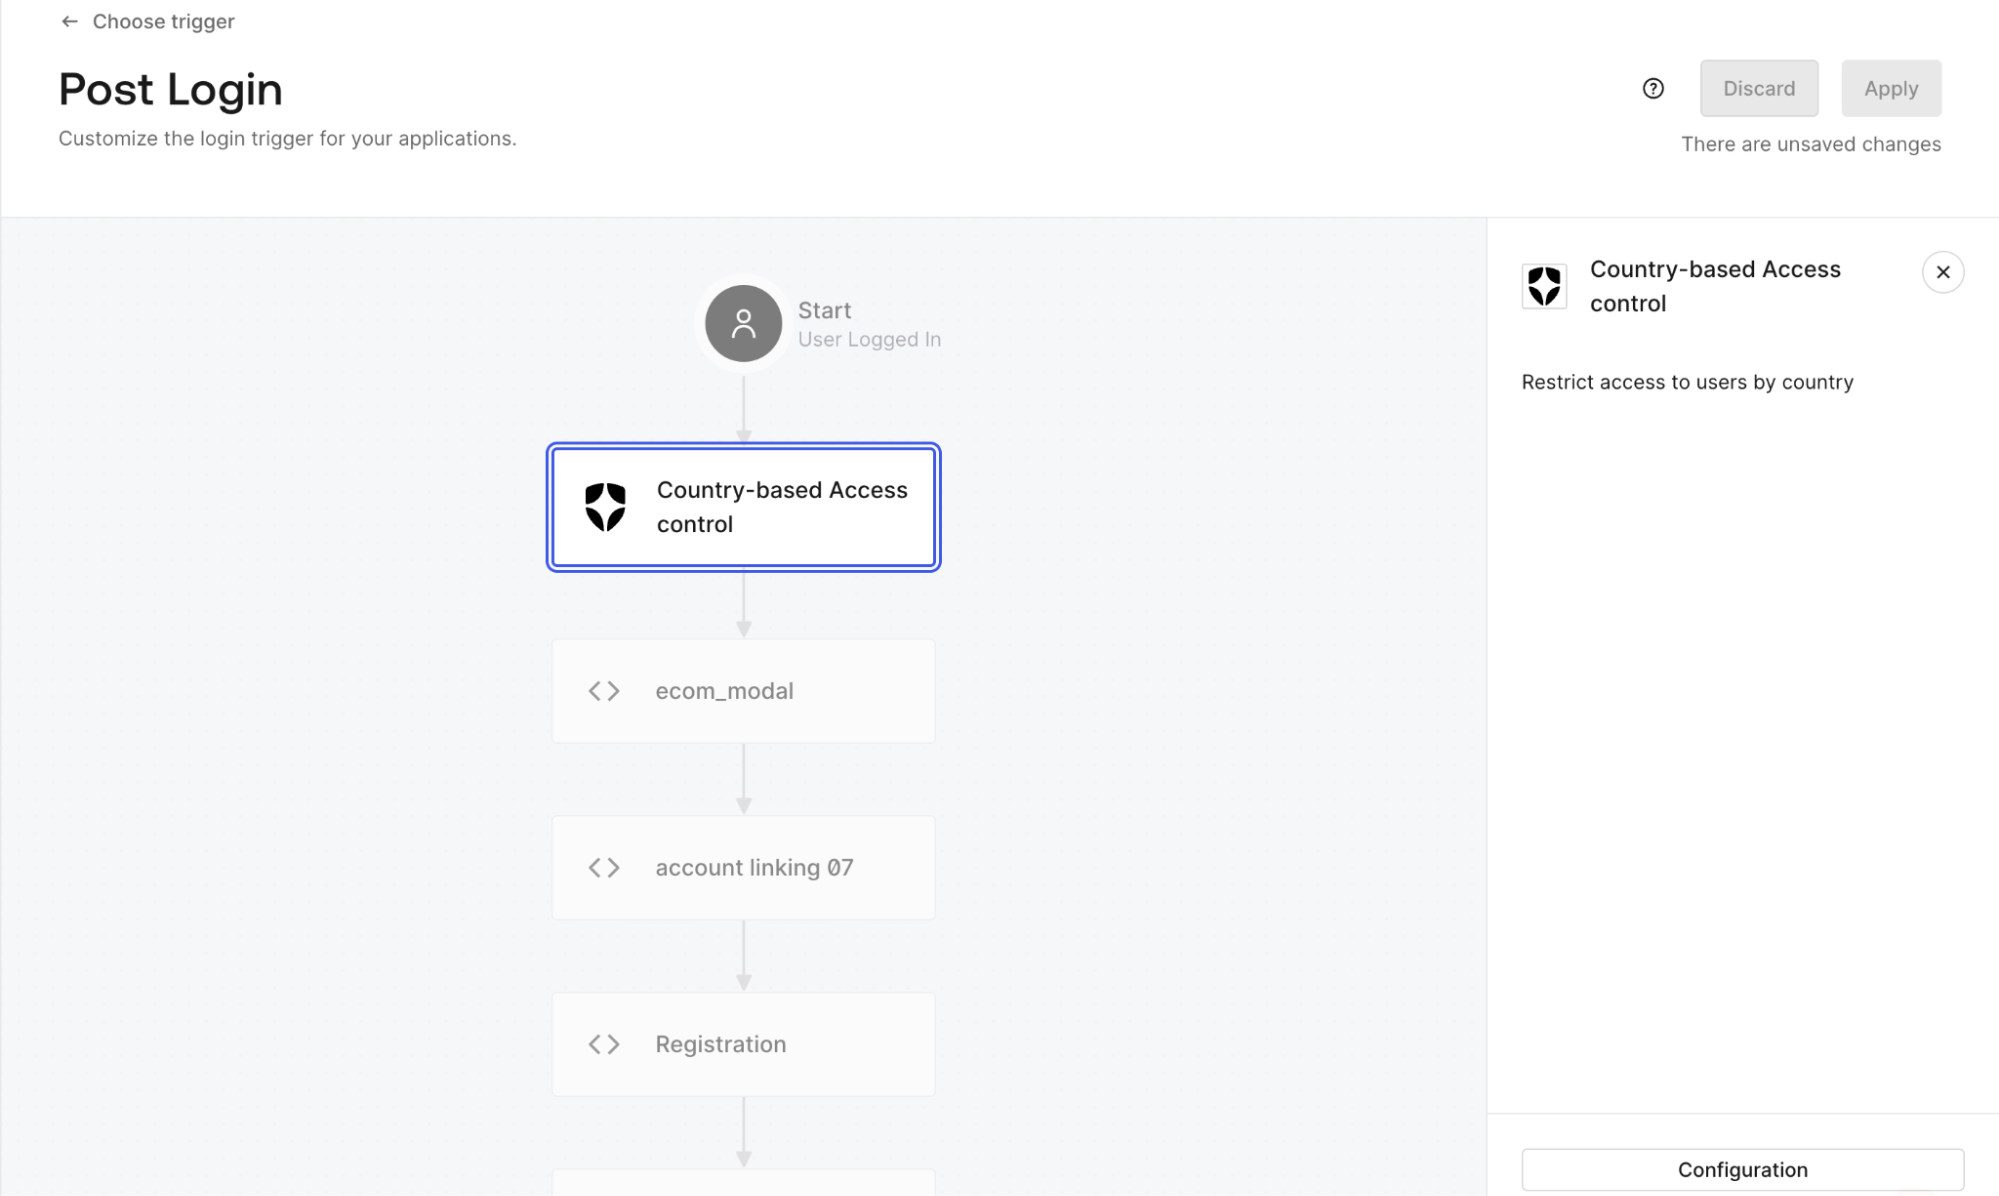Click the shield icon on Country-based Access control node
This screenshot has width=1999, height=1196.
(604, 507)
